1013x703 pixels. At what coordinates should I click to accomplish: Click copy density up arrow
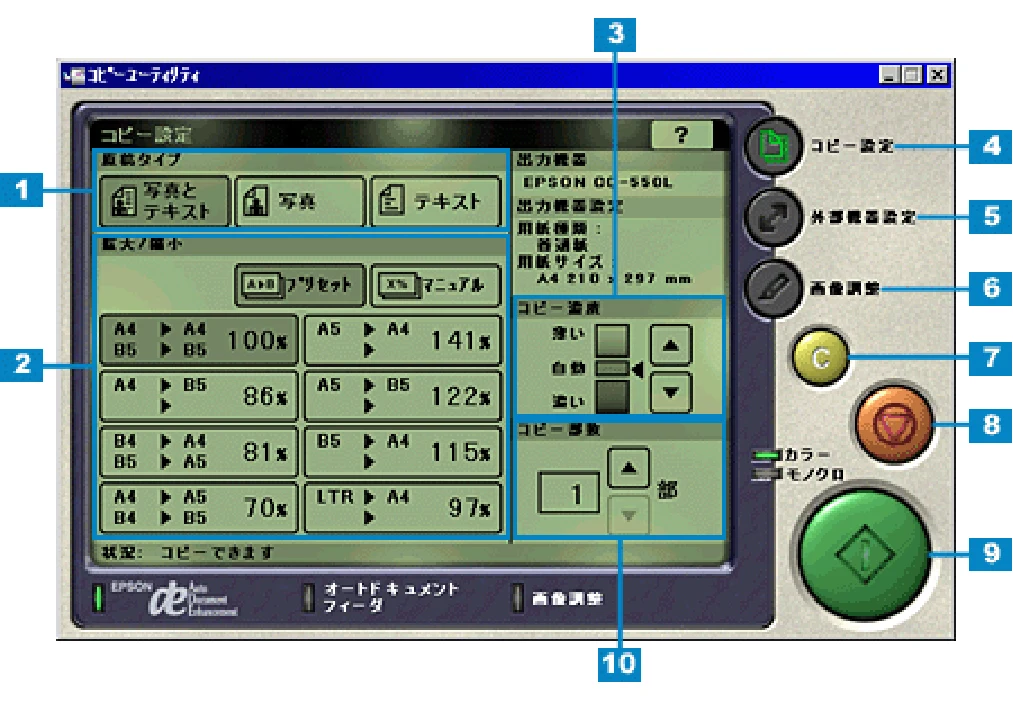[x=671, y=345]
